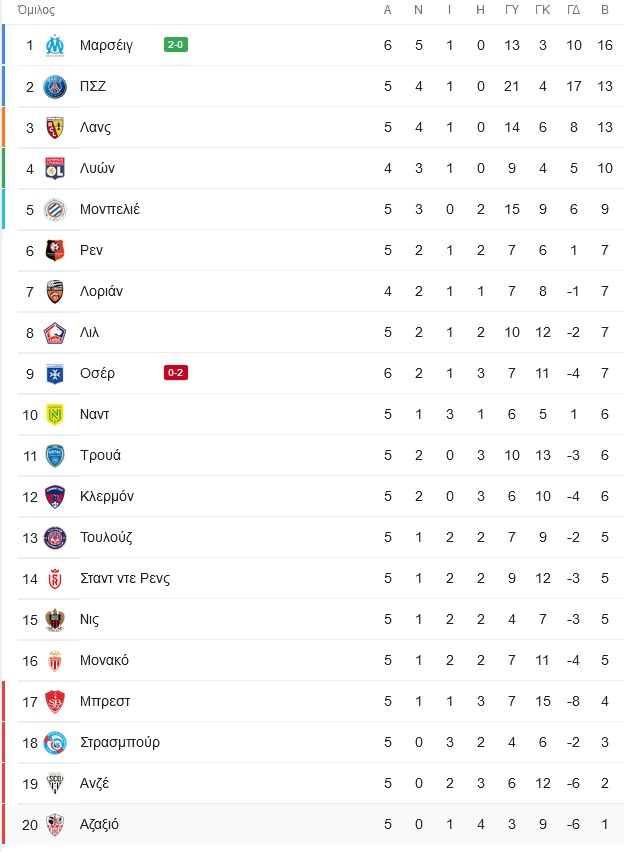Open the Nantes yellow crest icon

[x=55, y=415]
